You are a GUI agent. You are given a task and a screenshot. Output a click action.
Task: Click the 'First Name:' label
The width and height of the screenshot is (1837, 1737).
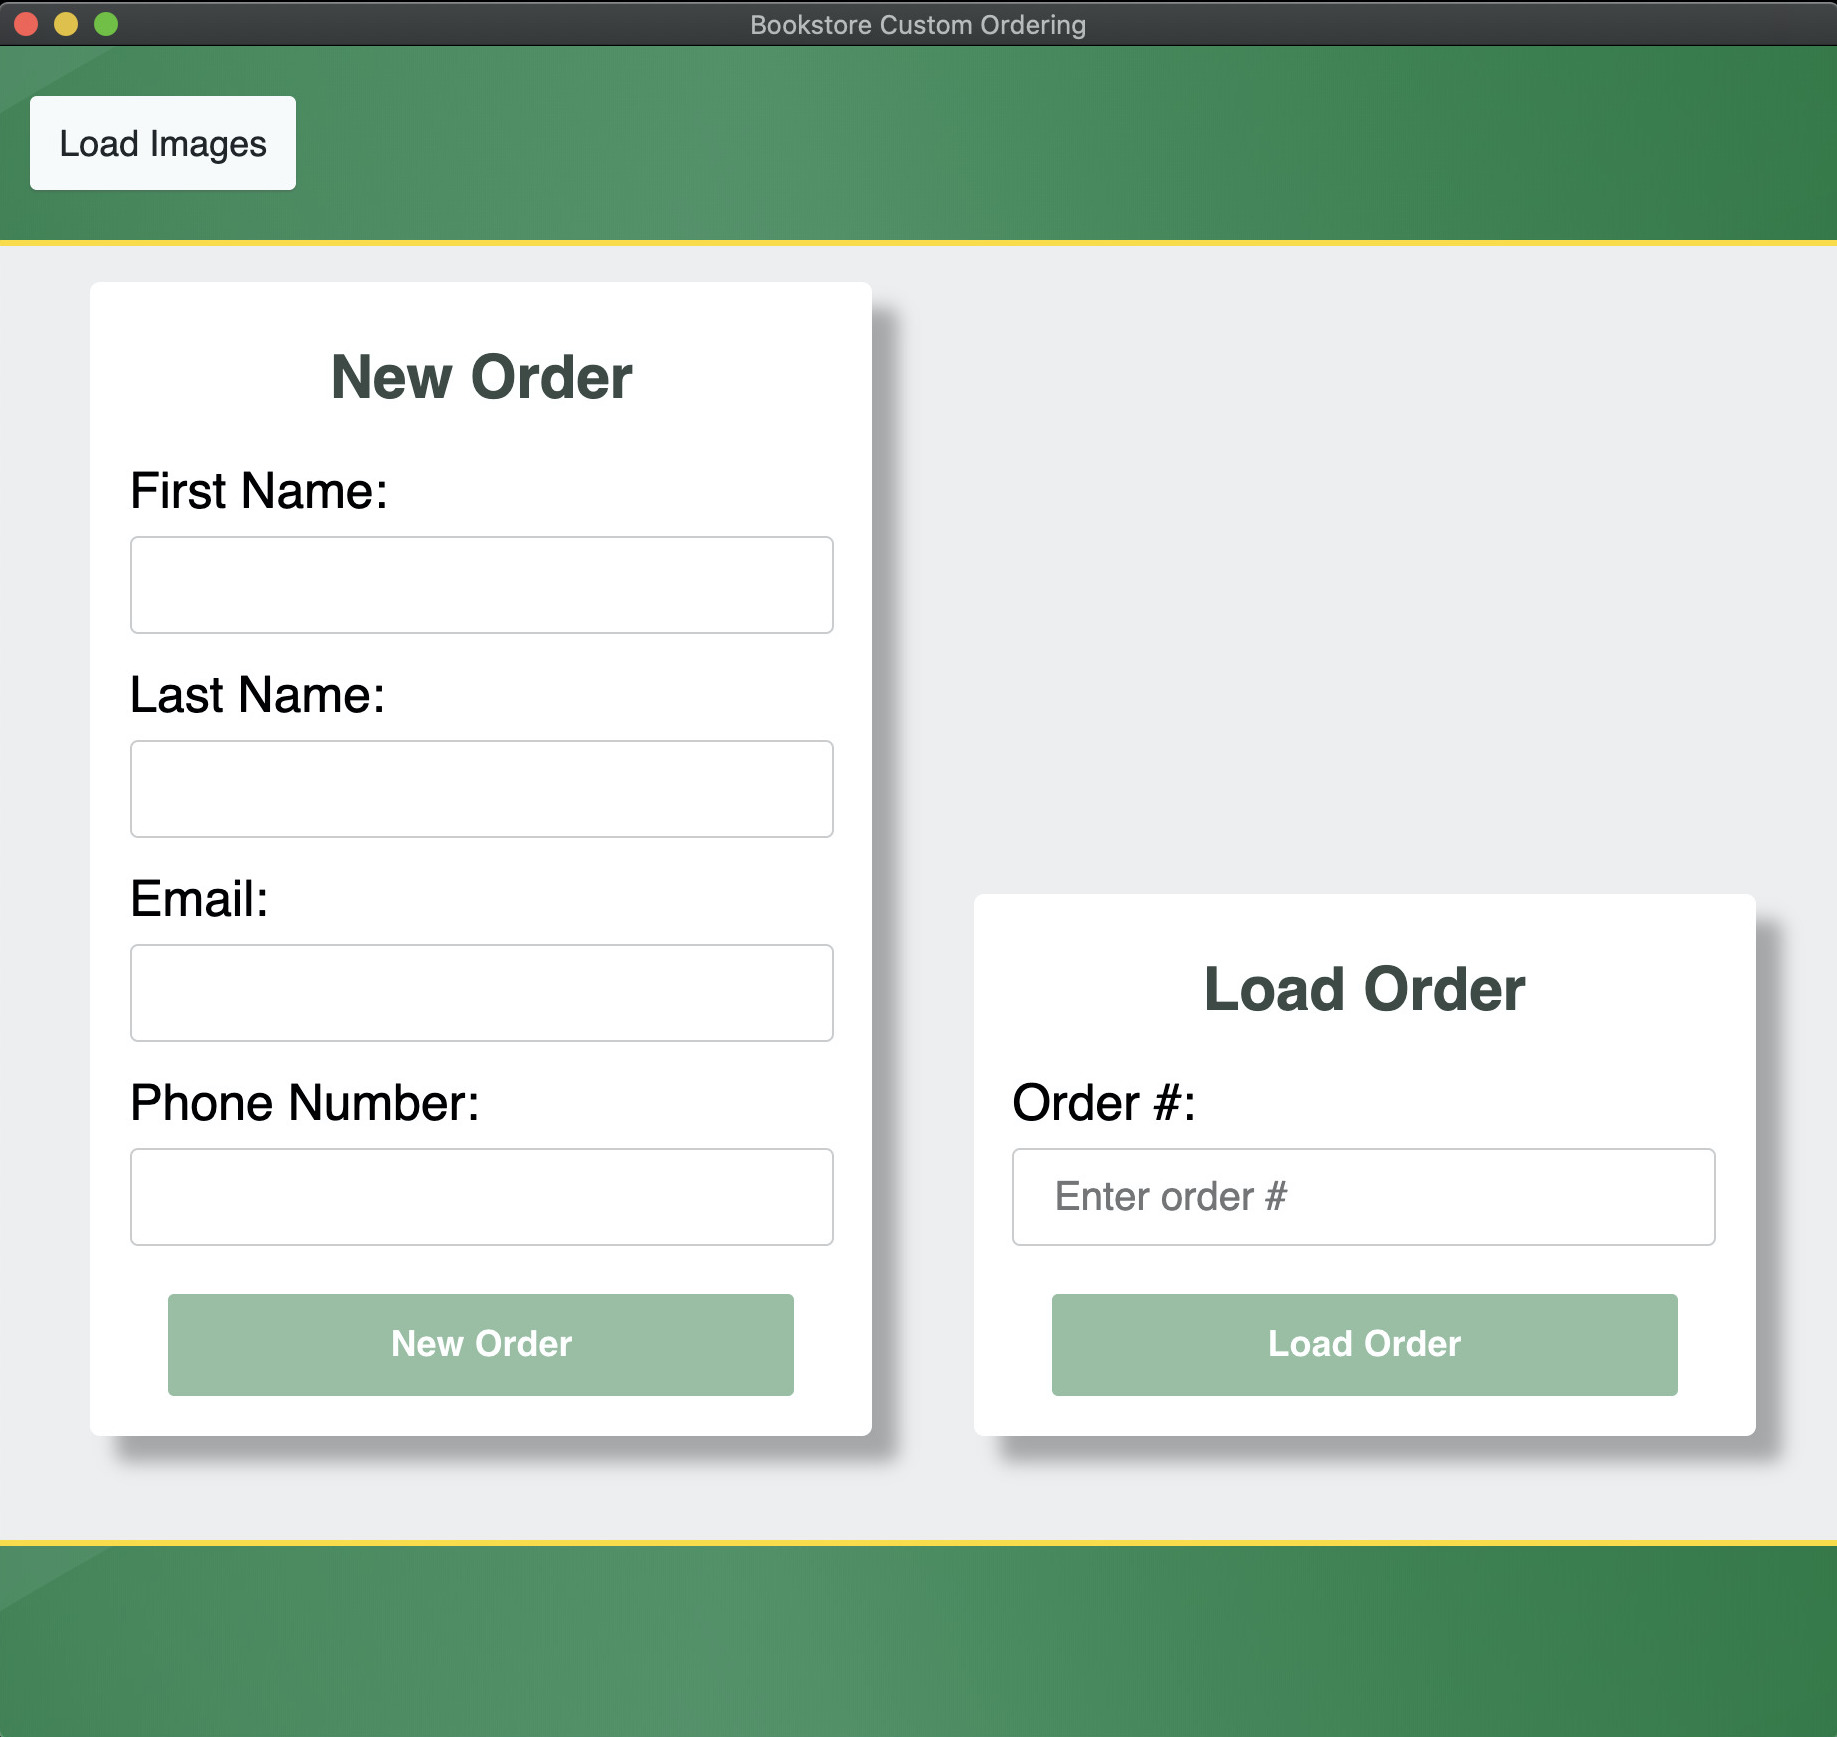point(259,491)
